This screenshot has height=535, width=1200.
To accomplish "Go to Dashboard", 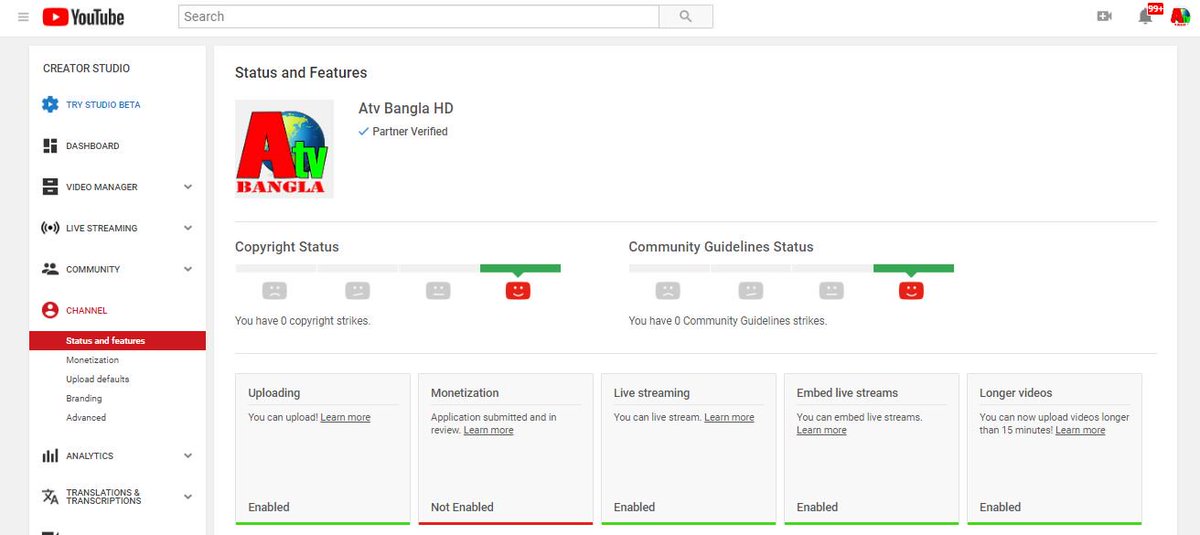I will pyautogui.click(x=92, y=146).
